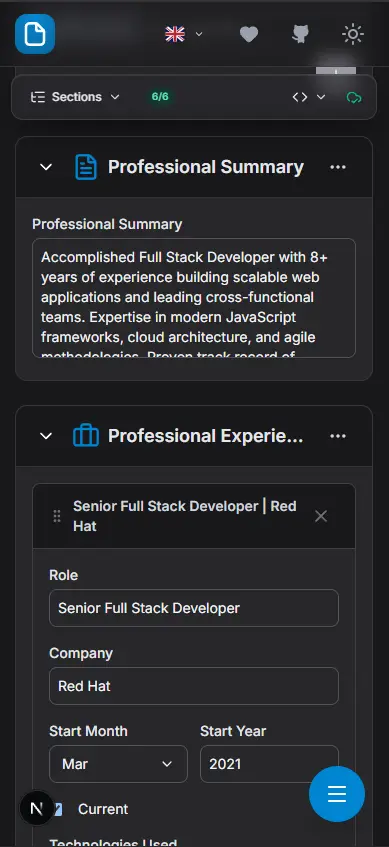Screen dimensions: 389x847
Task: Open Professional Experience more options menu
Action: (x=338, y=436)
